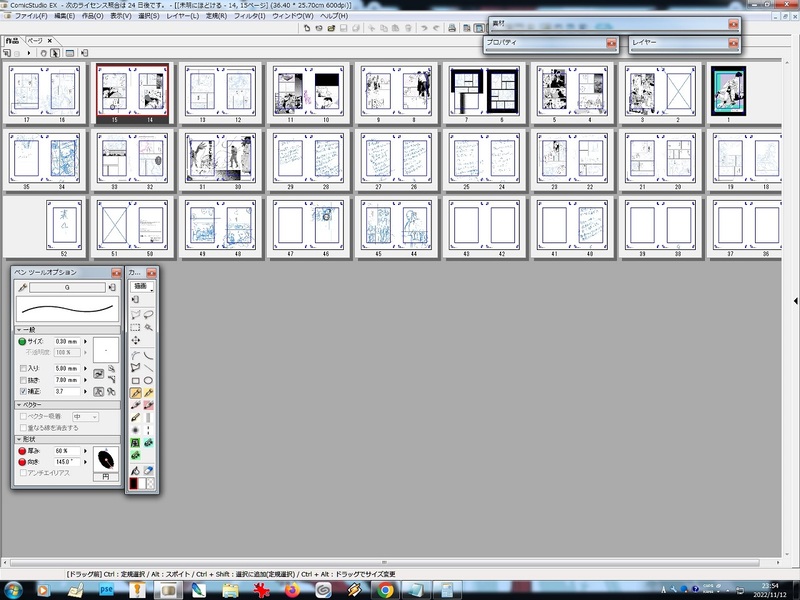Select the rectangular marquee tool

(x=136, y=328)
